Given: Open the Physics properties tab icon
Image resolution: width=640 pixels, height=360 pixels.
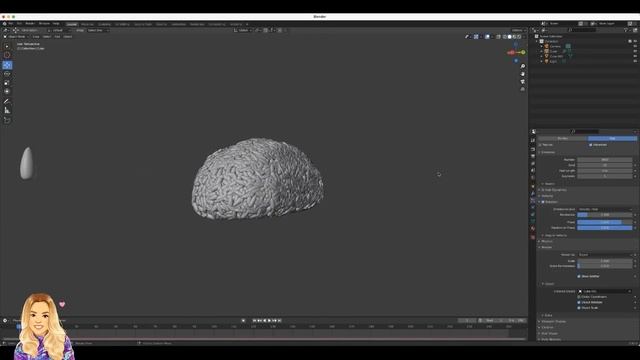Looking at the screenshot, I should 533,207.
